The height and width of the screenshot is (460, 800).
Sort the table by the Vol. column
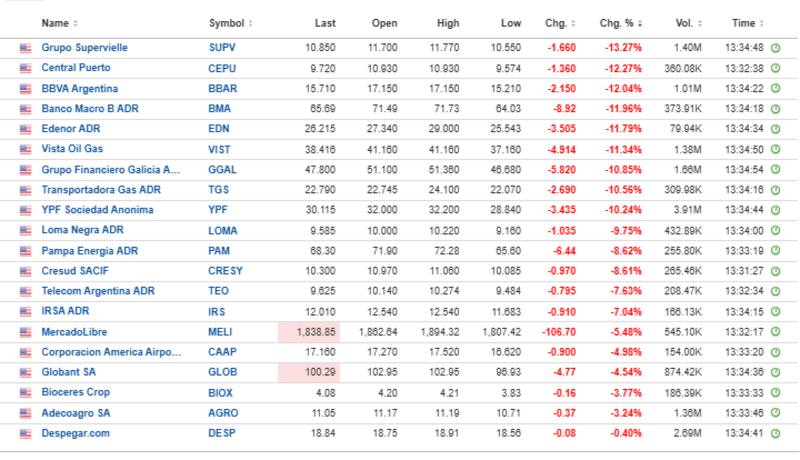pyautogui.click(x=688, y=22)
